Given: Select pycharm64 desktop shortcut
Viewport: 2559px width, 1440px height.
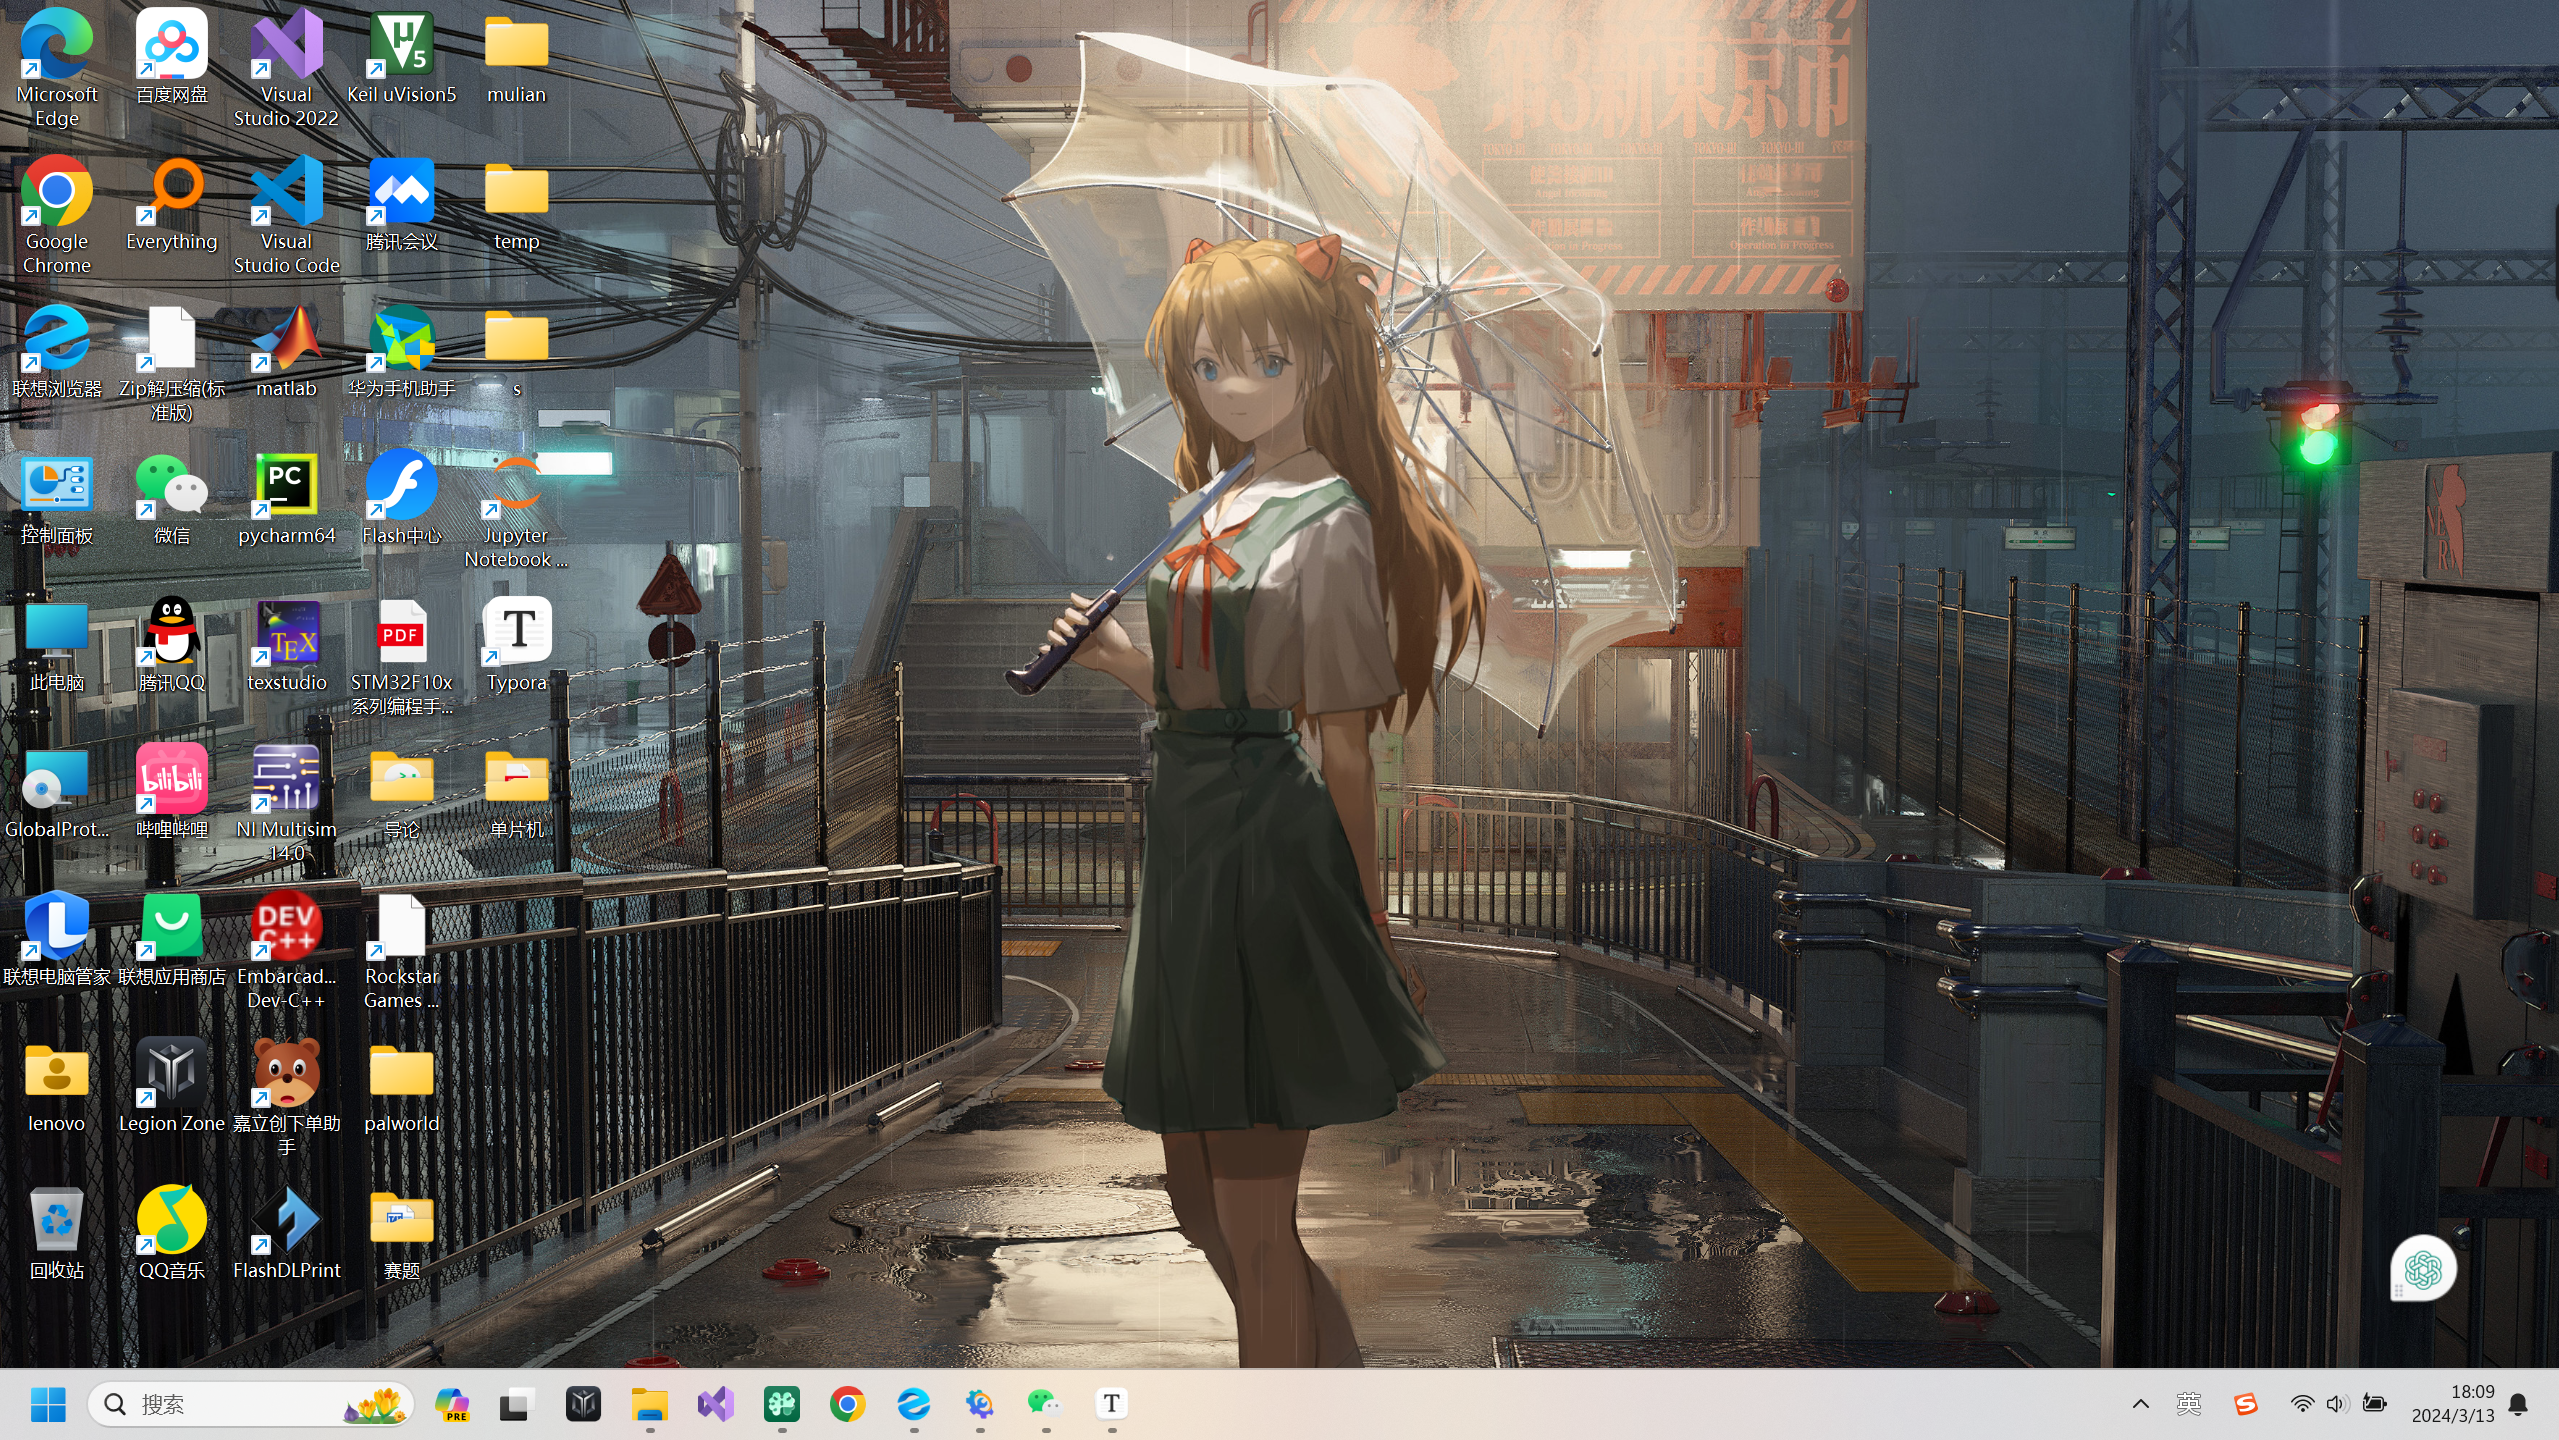Looking at the screenshot, I should coord(287,498).
